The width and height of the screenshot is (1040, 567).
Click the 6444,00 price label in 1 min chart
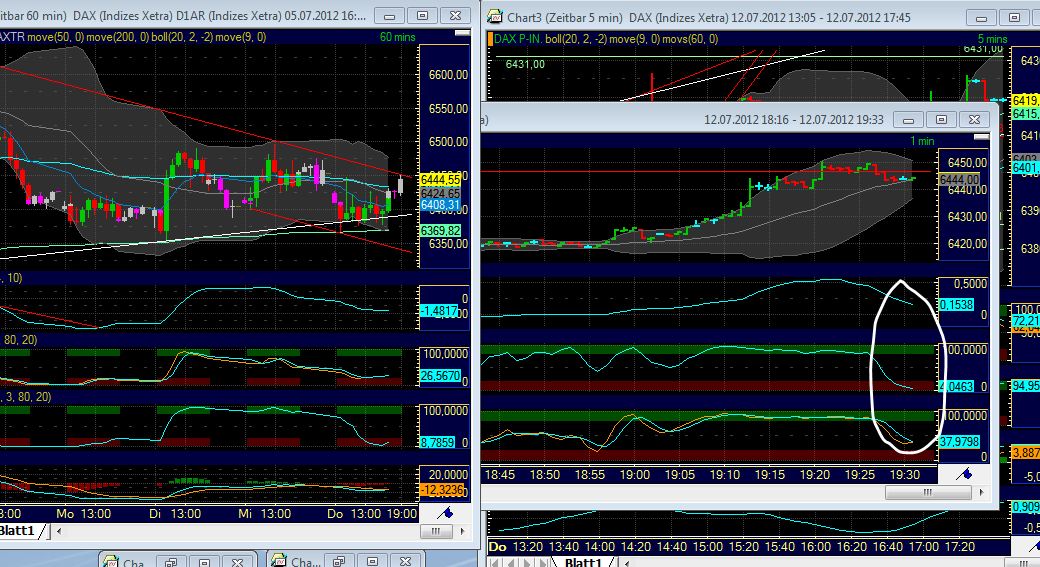click(959, 180)
